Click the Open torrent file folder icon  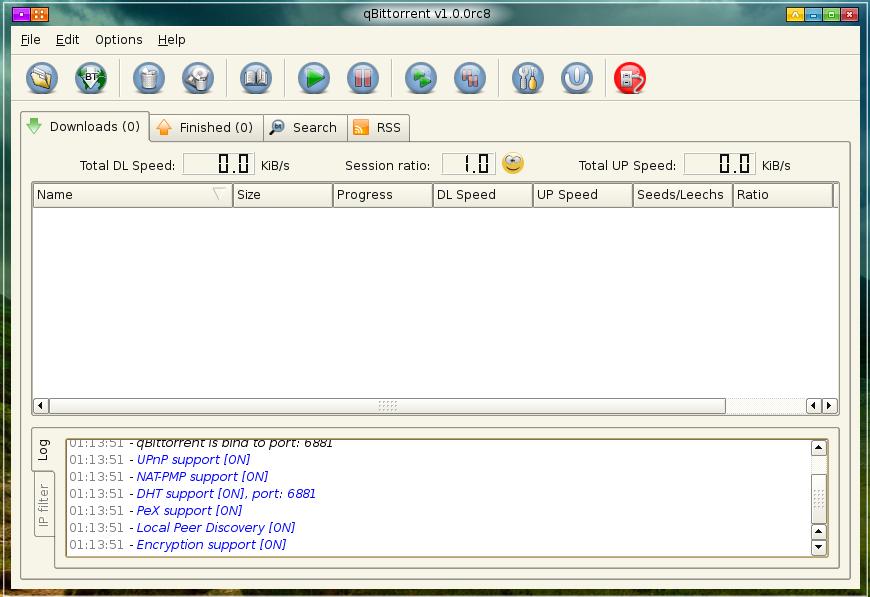point(42,78)
